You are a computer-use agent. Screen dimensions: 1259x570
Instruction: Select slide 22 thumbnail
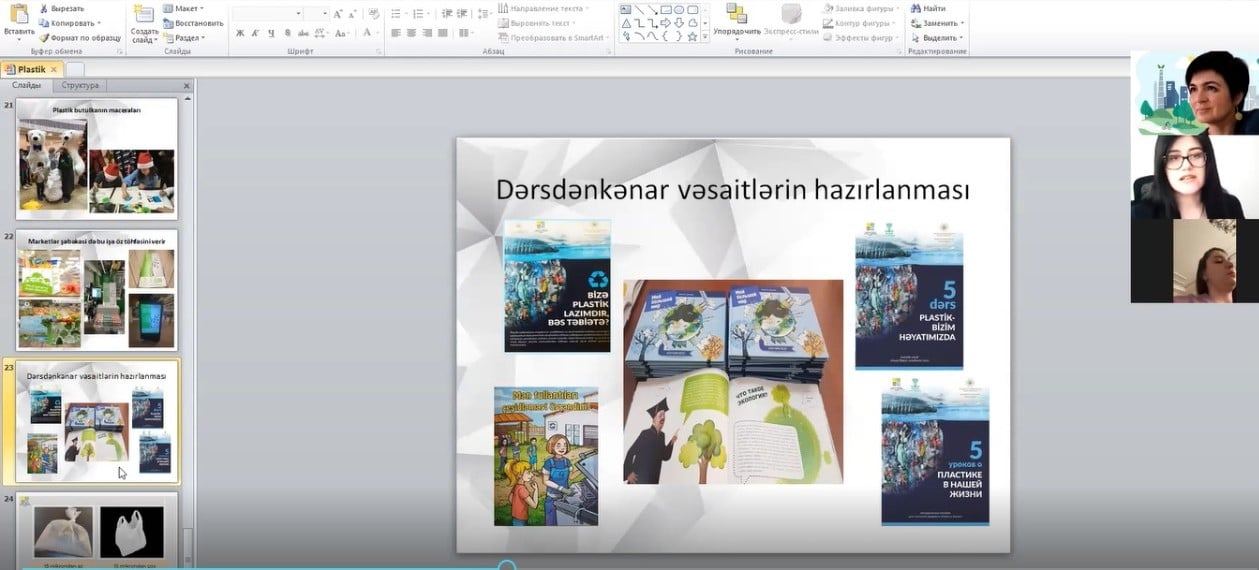[97, 290]
